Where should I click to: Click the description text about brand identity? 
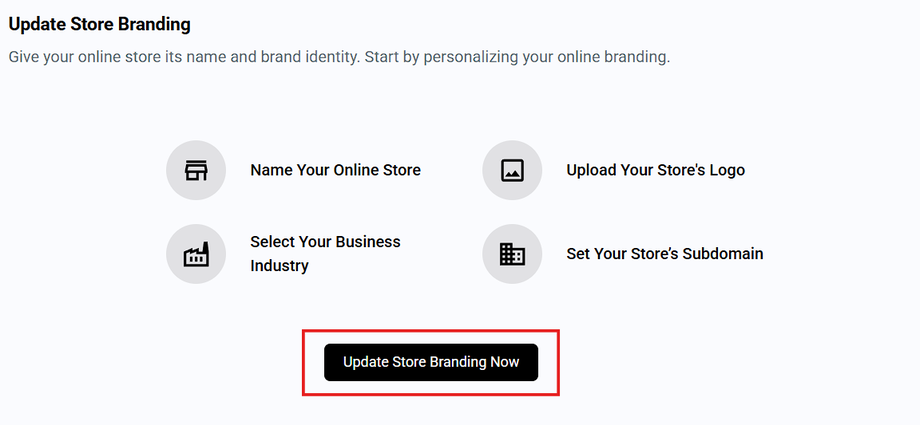click(200, 57)
